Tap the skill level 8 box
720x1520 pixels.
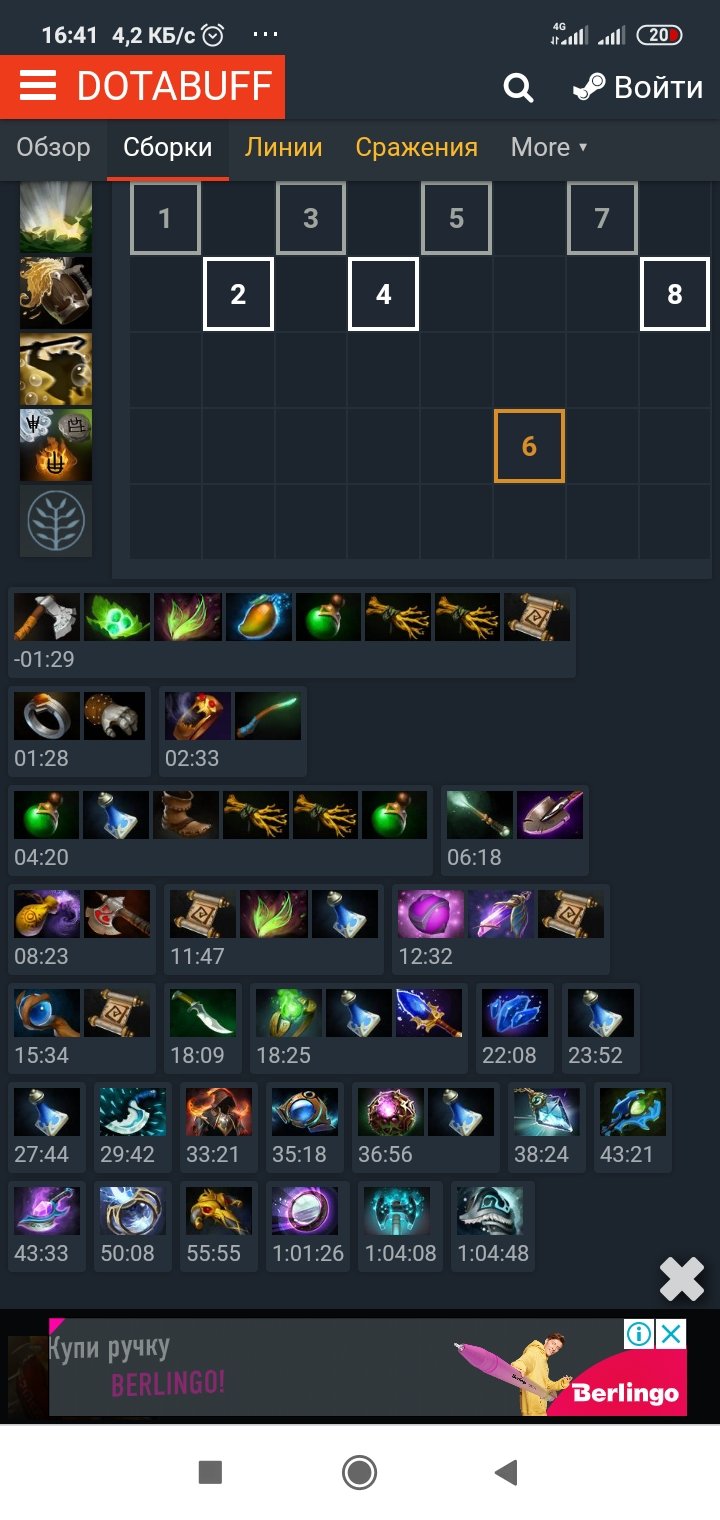tap(675, 294)
